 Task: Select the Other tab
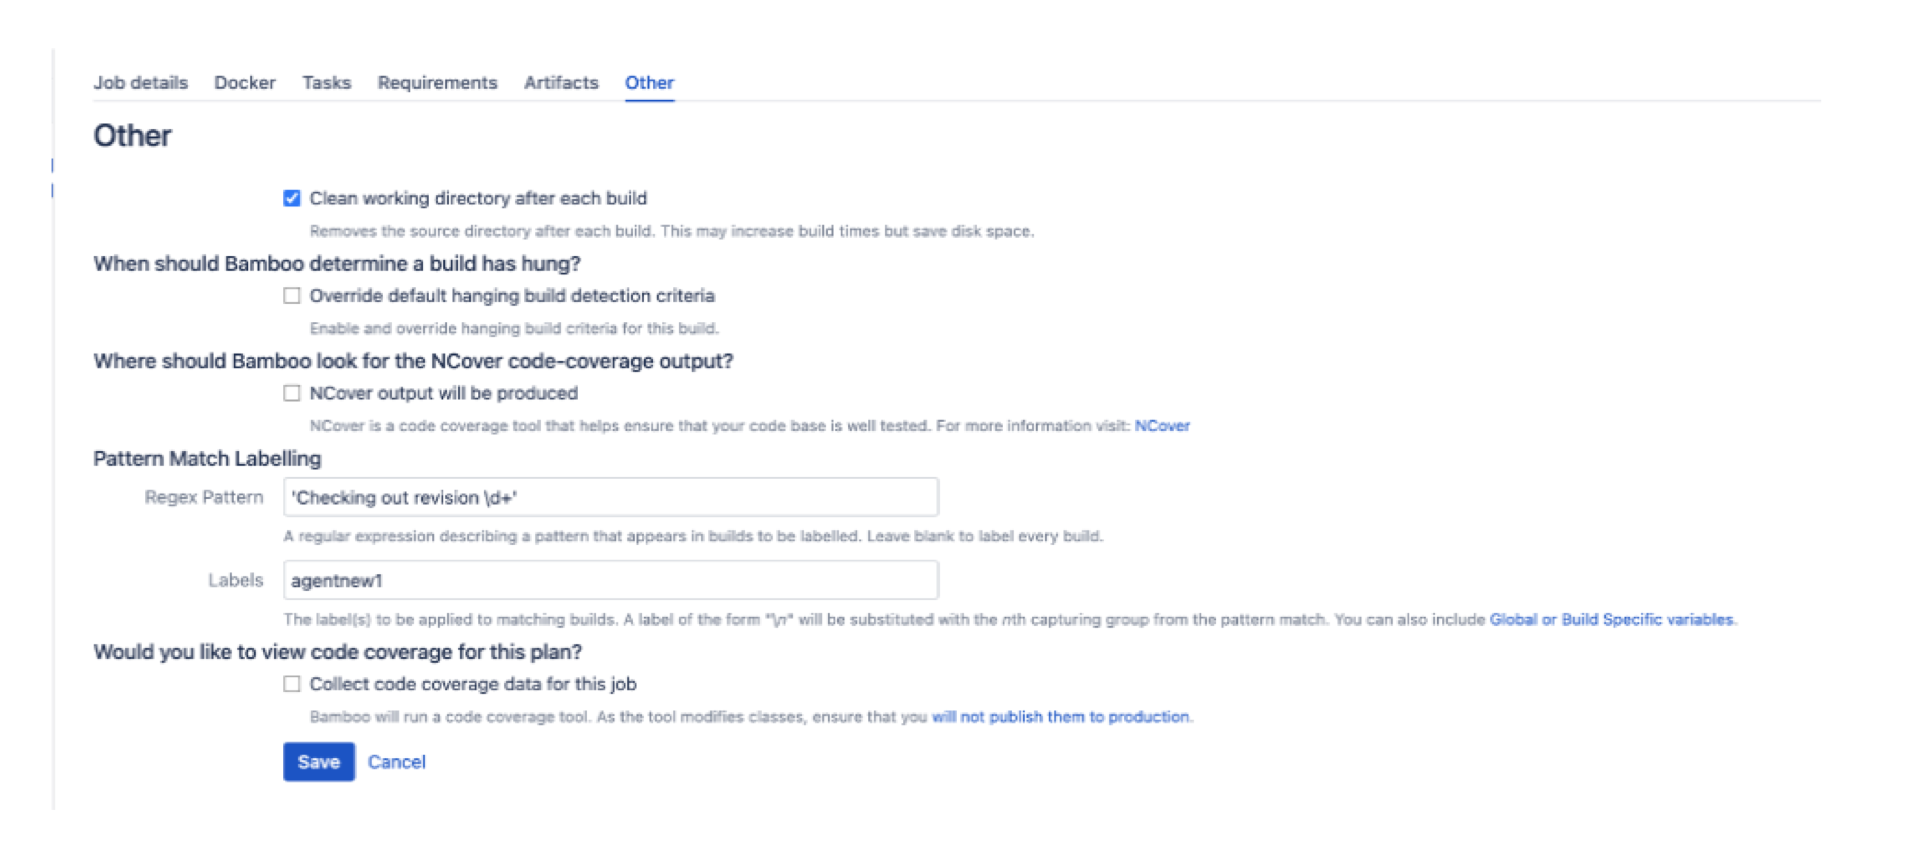(649, 83)
